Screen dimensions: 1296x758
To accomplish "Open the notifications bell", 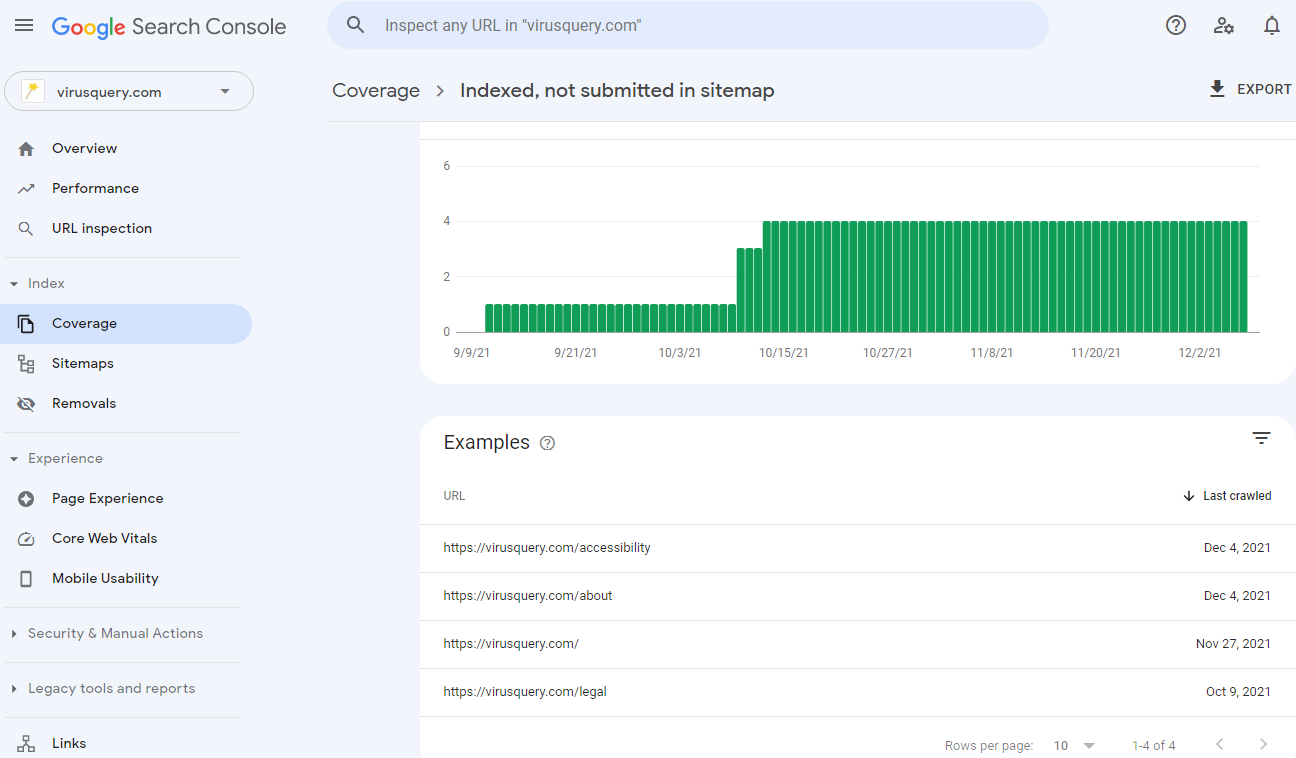I will 1272,25.
